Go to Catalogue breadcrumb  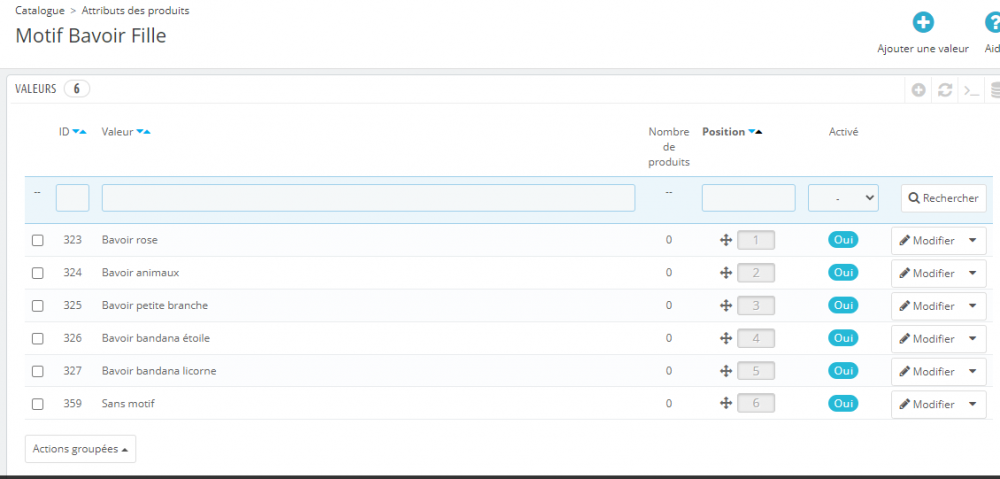click(x=40, y=10)
